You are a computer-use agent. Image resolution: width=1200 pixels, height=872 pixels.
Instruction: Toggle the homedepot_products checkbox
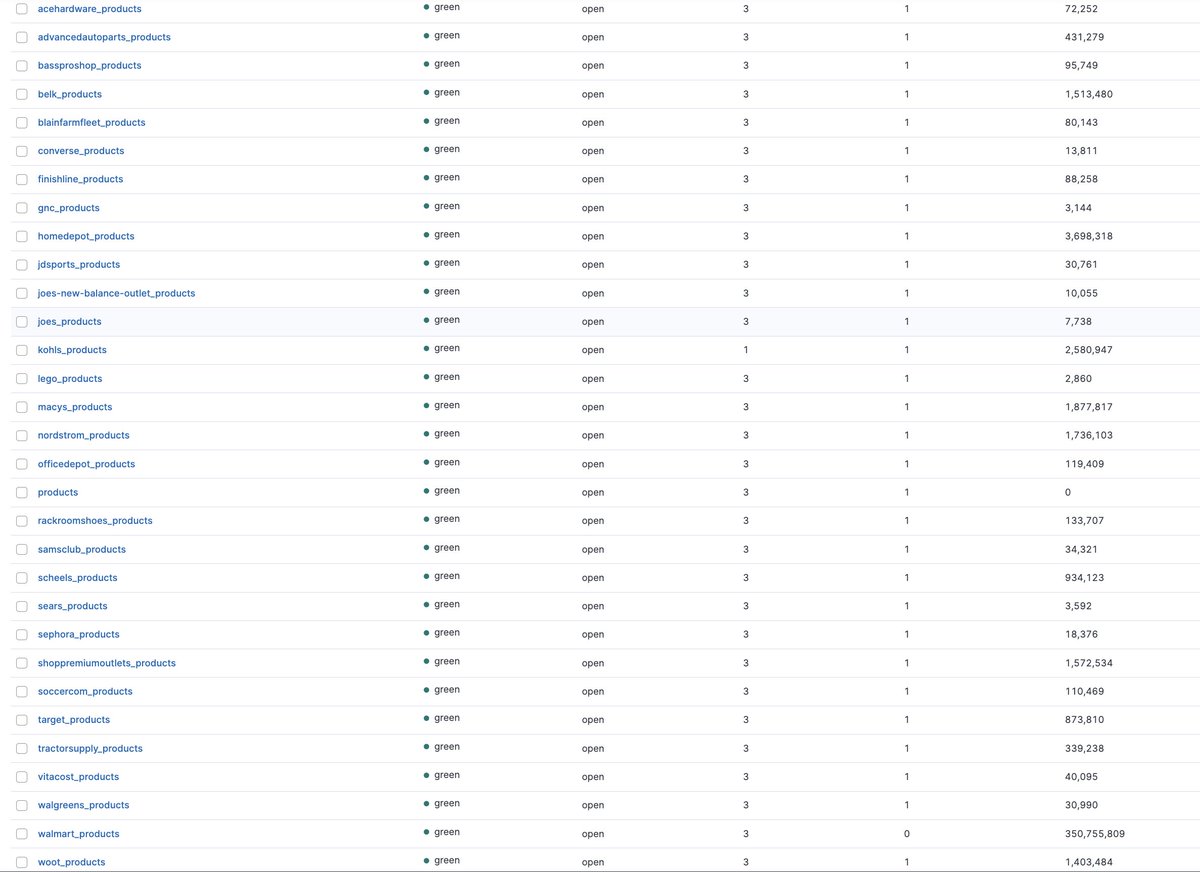(x=22, y=236)
